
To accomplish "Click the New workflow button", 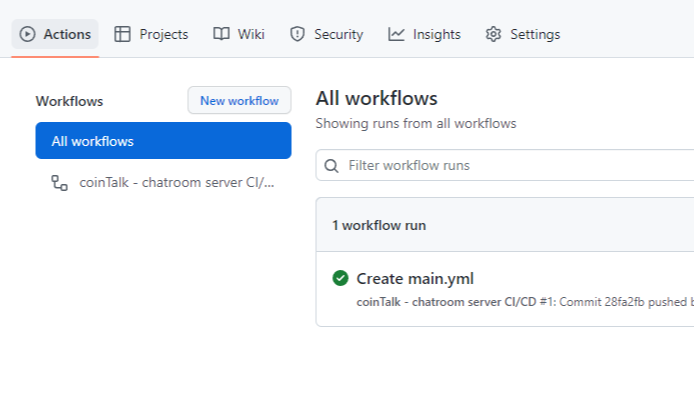I will pyautogui.click(x=239, y=100).
